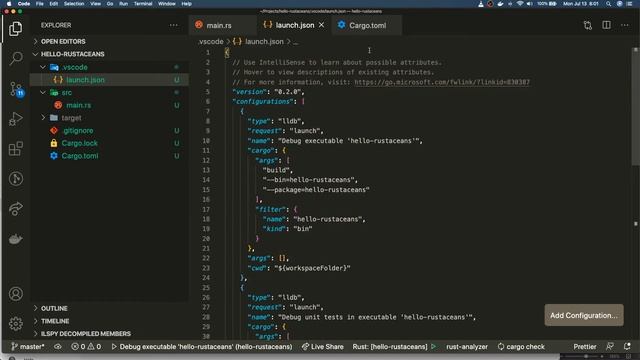Click Rust: [hello-rustaceans] status item

point(390,347)
